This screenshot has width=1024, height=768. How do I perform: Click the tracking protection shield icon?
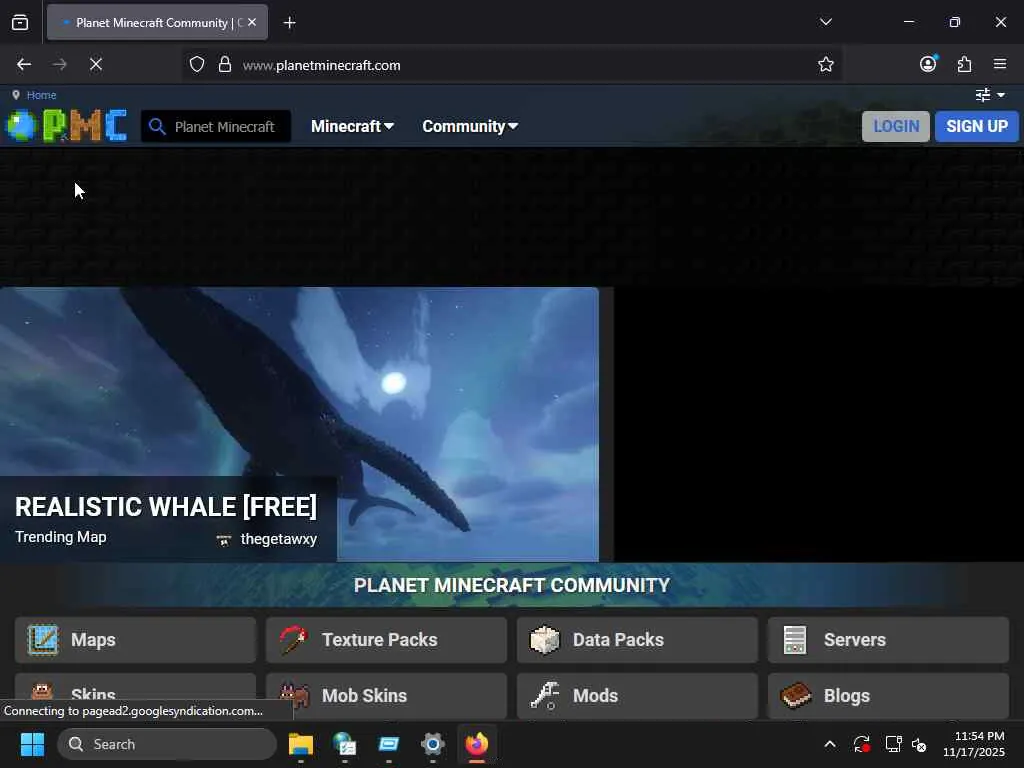pos(197,64)
